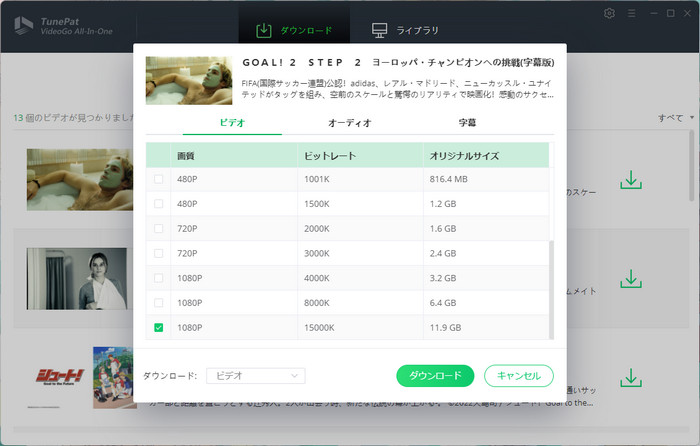Open the ダウンロード type dropdown showing ビデオ
This screenshot has width=700, height=446.
(x=256, y=376)
